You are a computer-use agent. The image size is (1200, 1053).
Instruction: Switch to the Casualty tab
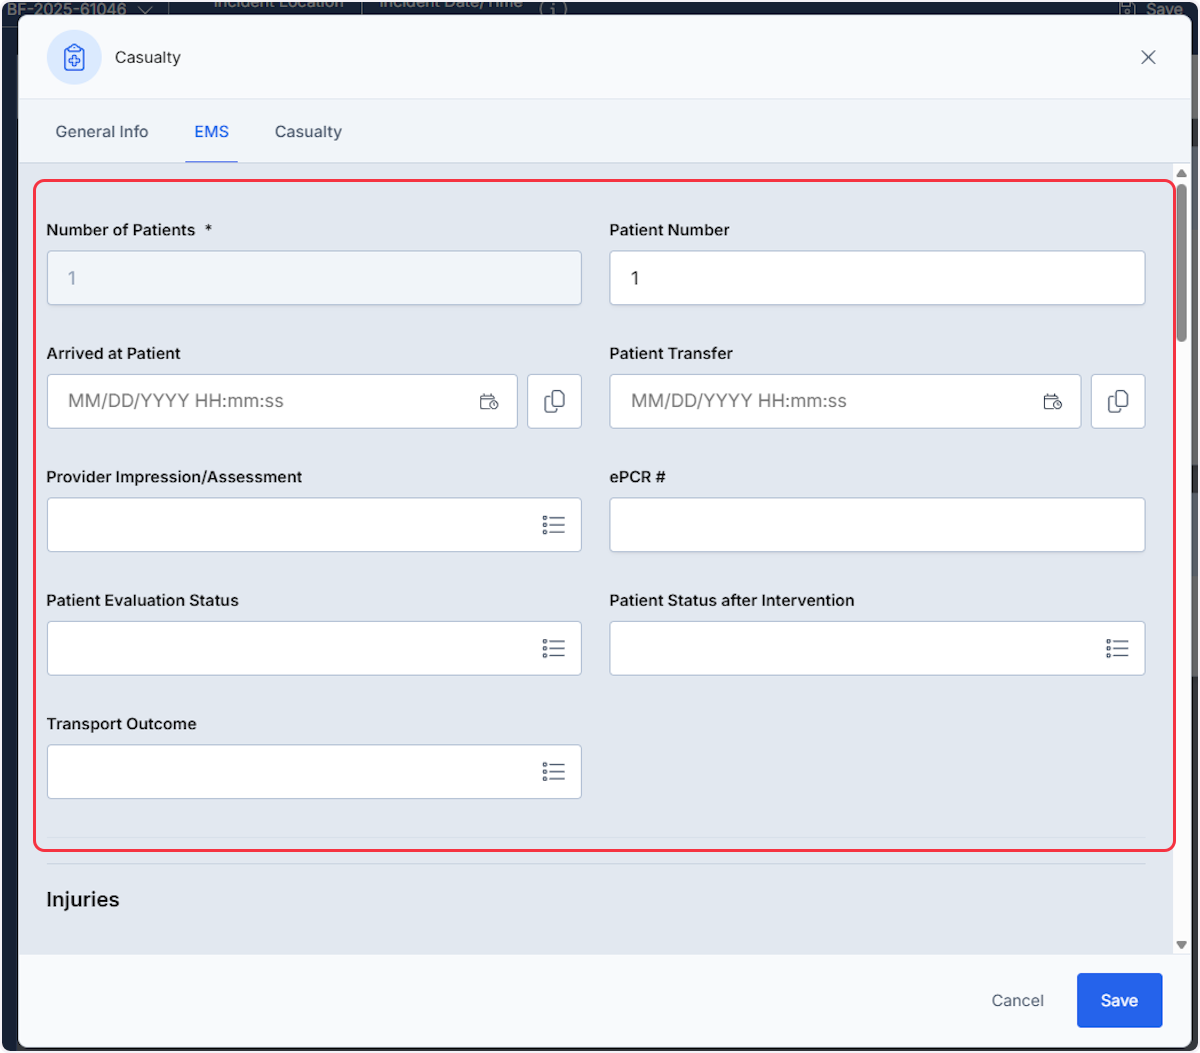tap(308, 132)
